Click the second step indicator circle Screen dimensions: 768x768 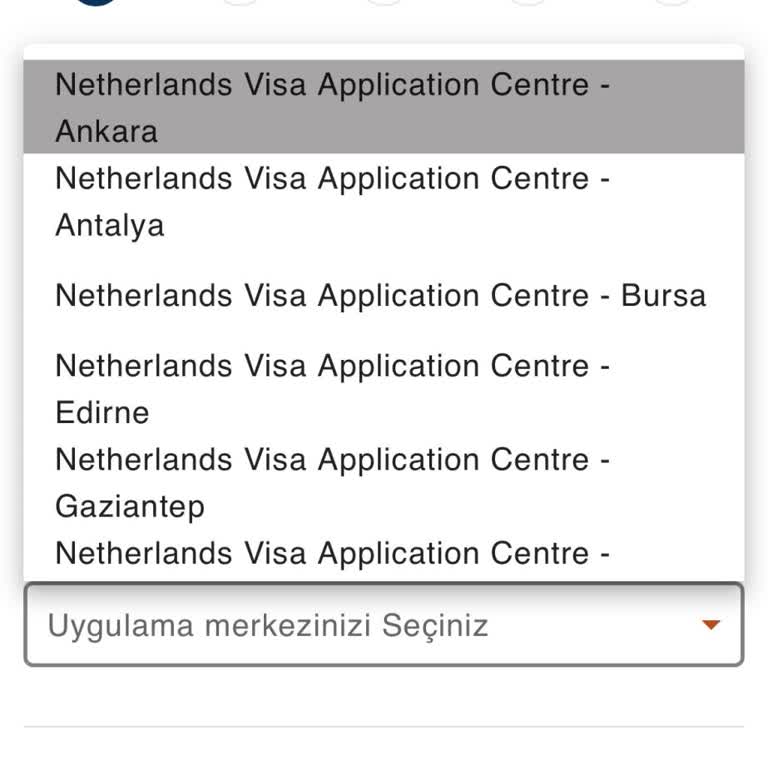coord(240,2)
